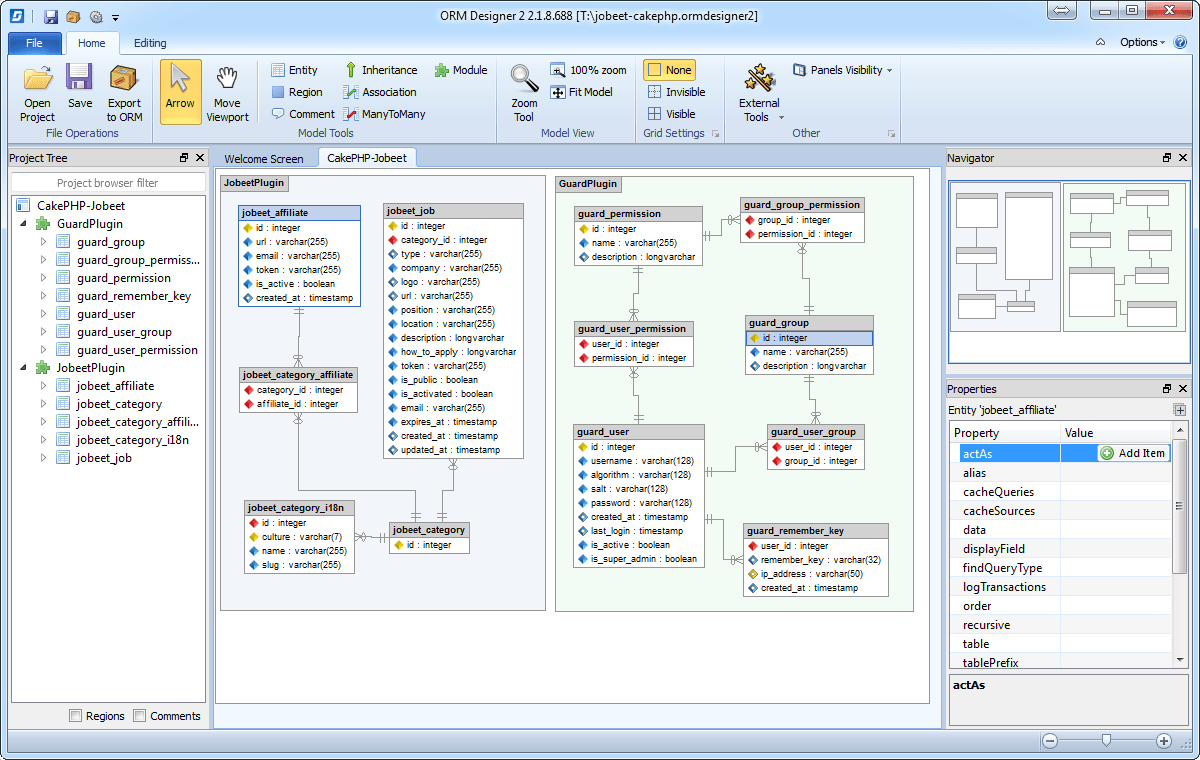Set grid to Visible

[x=671, y=114]
